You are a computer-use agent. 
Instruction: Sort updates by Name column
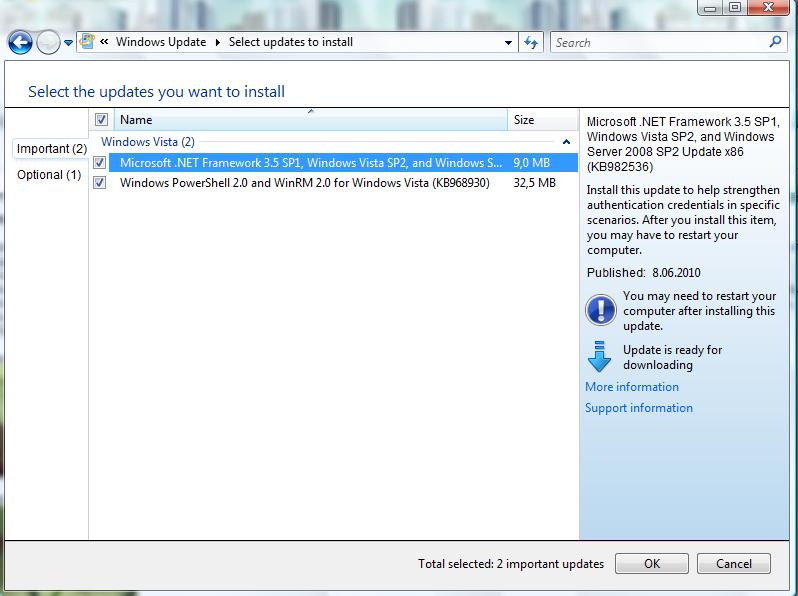pyautogui.click(x=311, y=120)
